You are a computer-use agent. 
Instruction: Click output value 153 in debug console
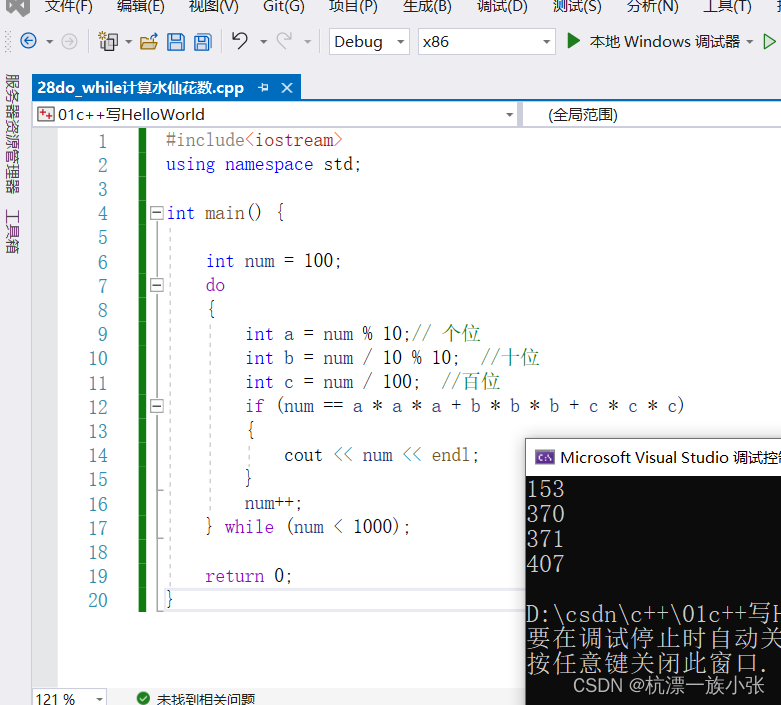click(x=545, y=489)
